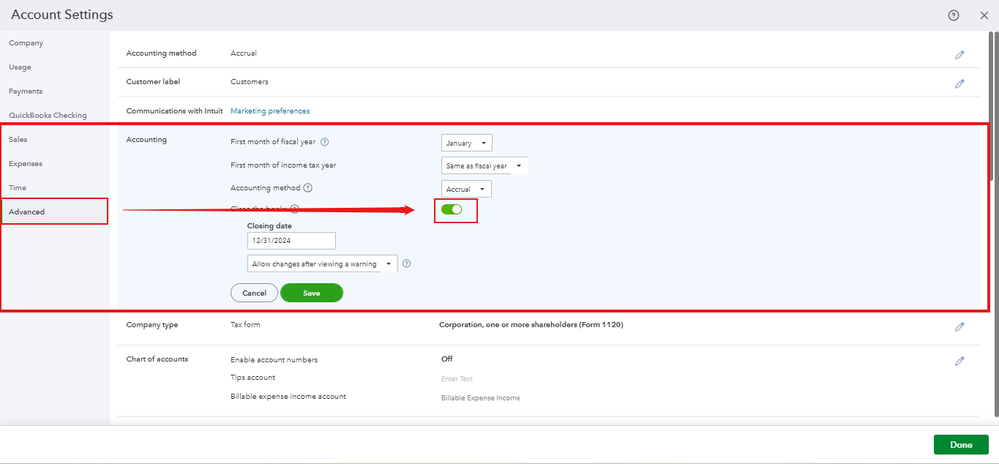Open the Accrual accounting method dropdown
999x464 pixels.
pos(466,189)
